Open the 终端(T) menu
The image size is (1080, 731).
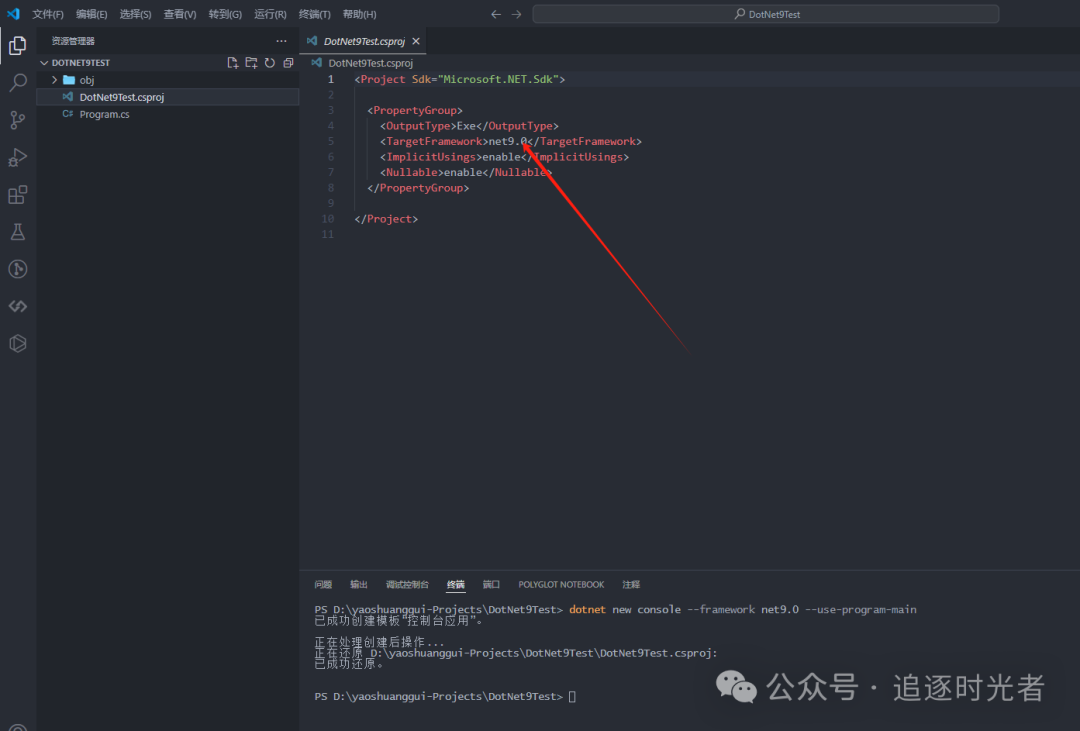click(x=315, y=14)
